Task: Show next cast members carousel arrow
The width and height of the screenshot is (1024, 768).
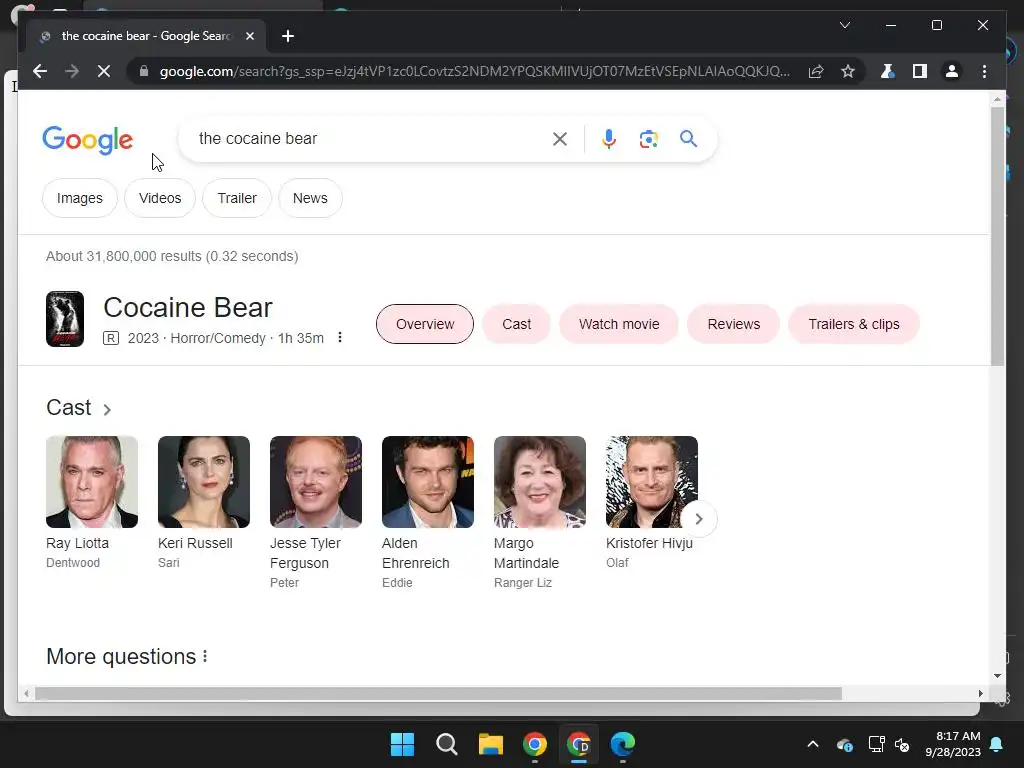Action: coord(699,519)
